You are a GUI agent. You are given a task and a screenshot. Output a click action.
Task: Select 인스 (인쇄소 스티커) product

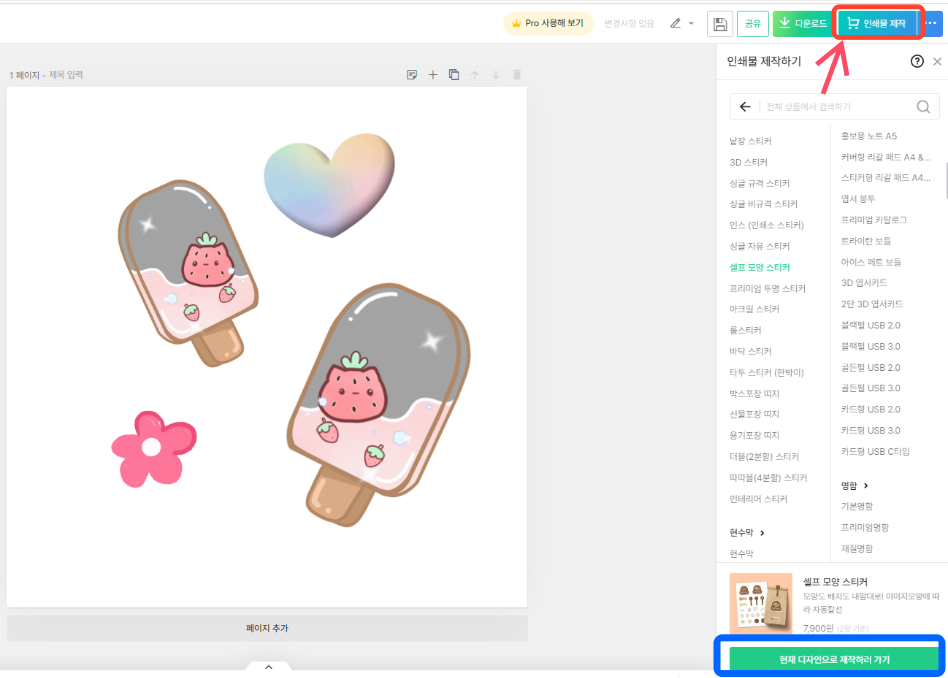tap(767, 225)
